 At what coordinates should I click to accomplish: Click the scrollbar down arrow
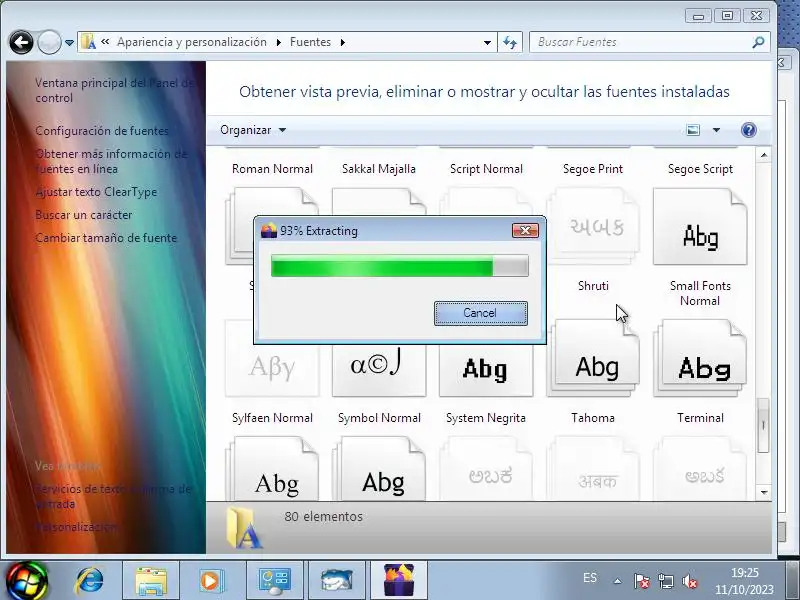tap(764, 492)
